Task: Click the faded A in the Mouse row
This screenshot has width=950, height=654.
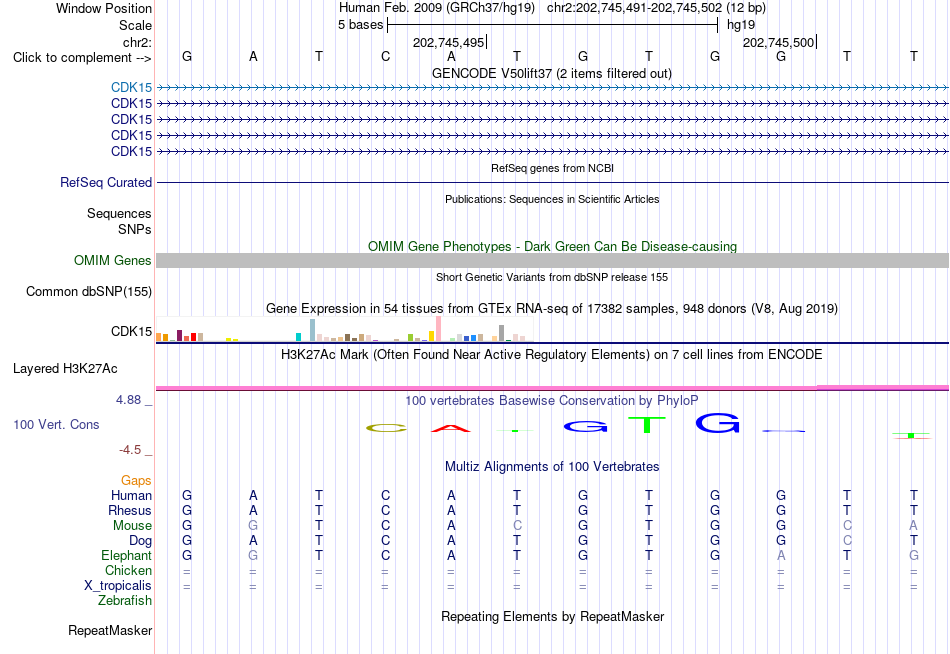Action: coord(913,526)
